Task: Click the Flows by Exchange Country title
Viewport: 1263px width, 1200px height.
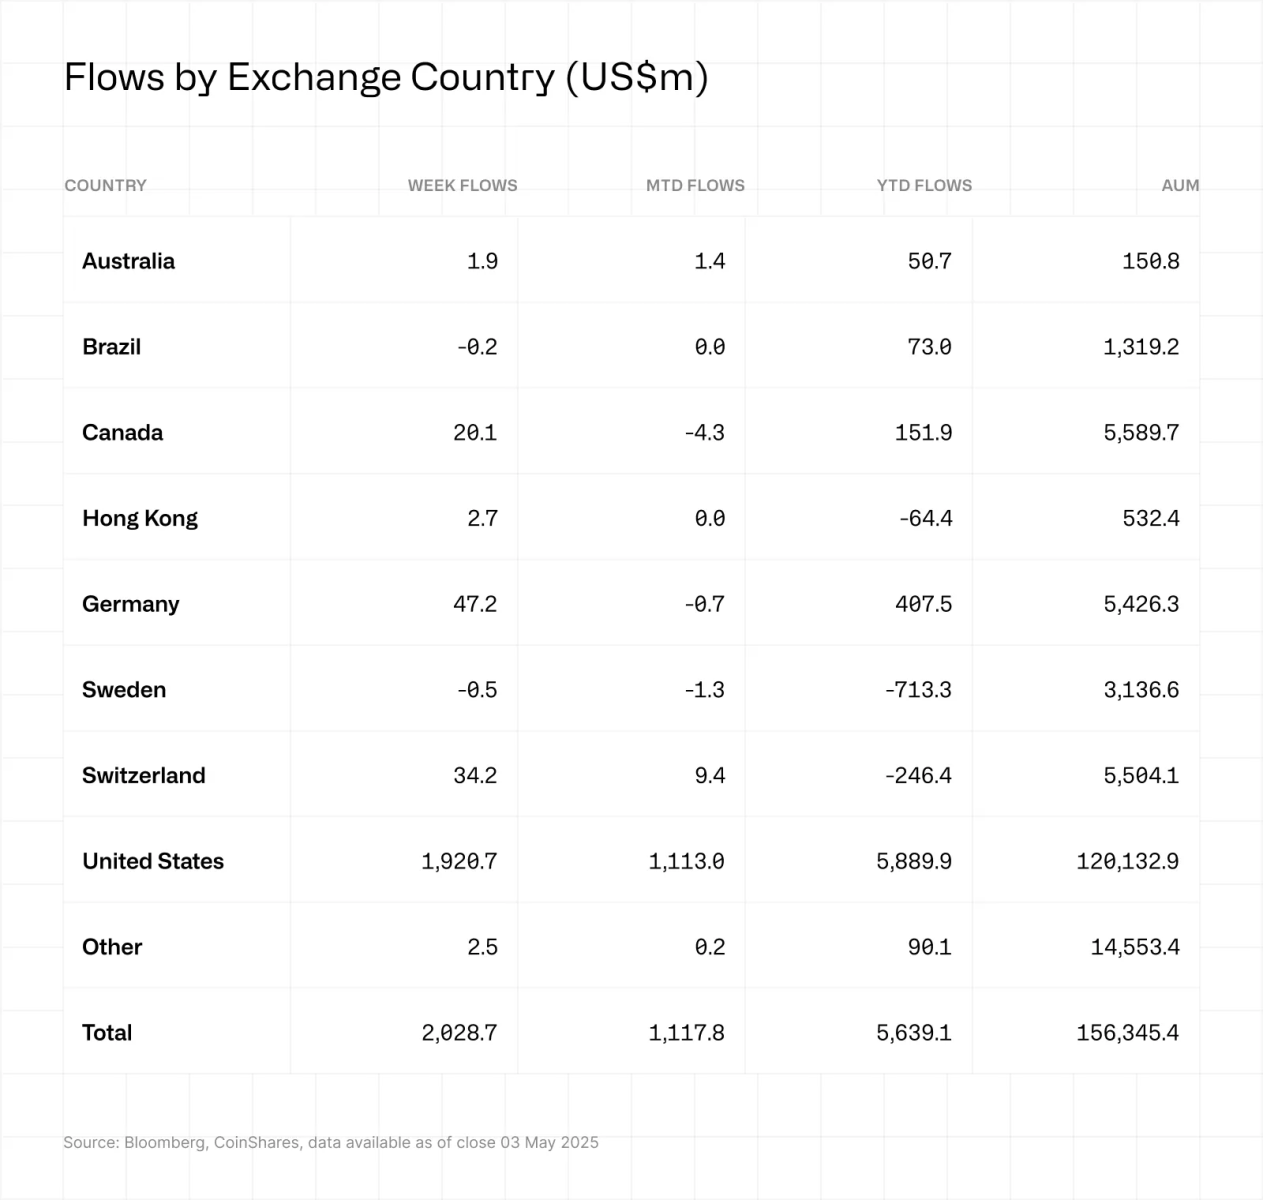Action: click(x=386, y=77)
